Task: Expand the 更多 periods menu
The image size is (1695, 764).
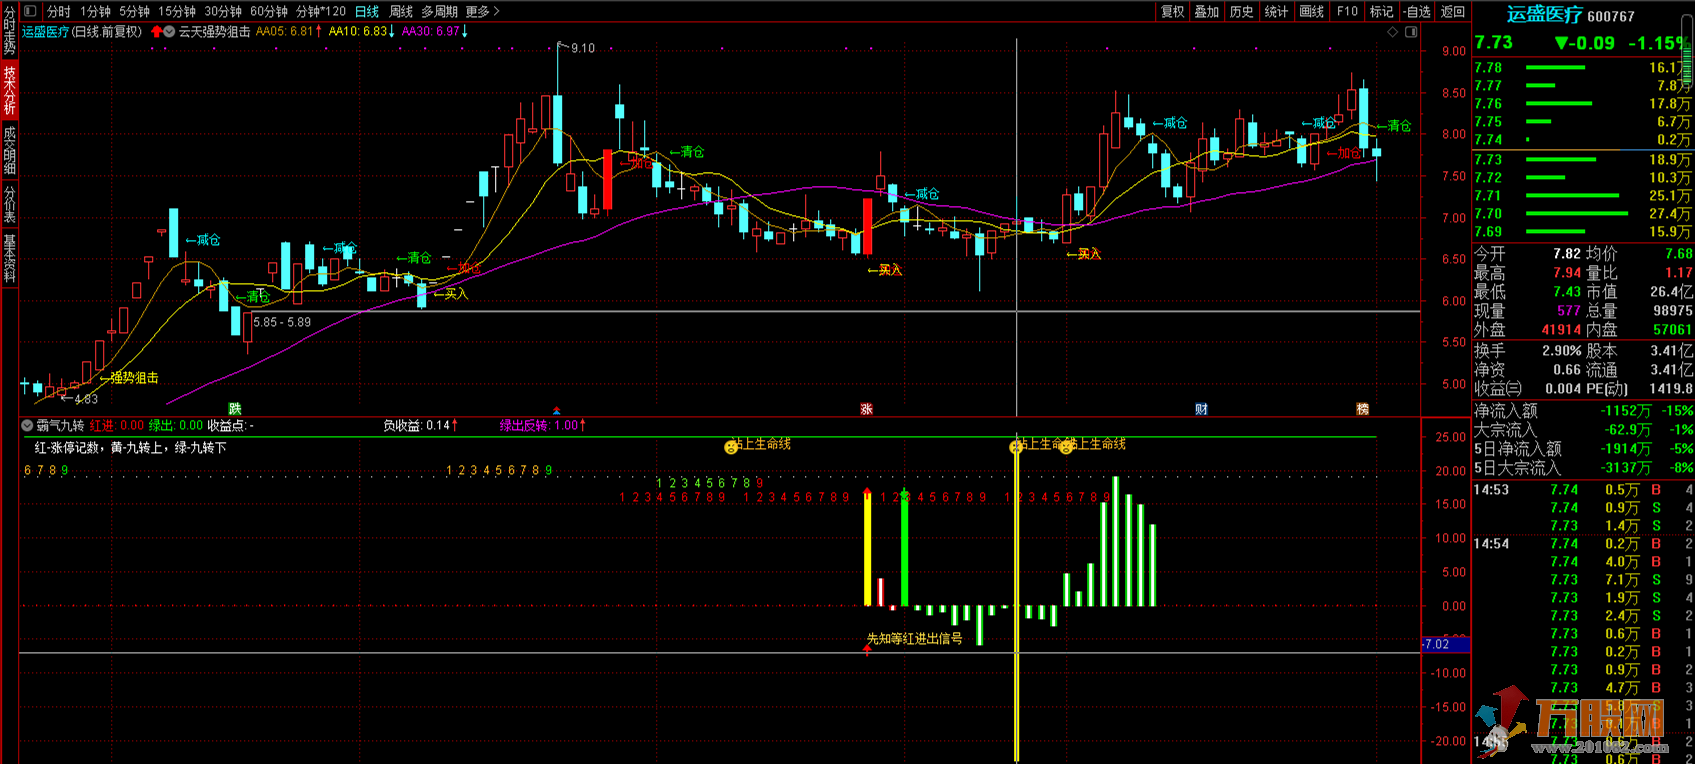Action: pos(483,11)
